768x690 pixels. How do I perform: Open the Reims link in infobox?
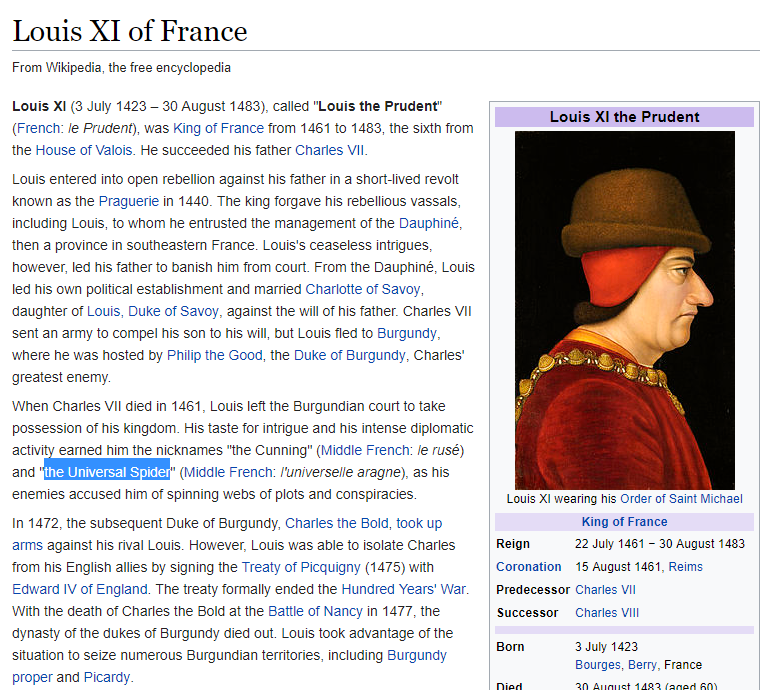(x=685, y=567)
